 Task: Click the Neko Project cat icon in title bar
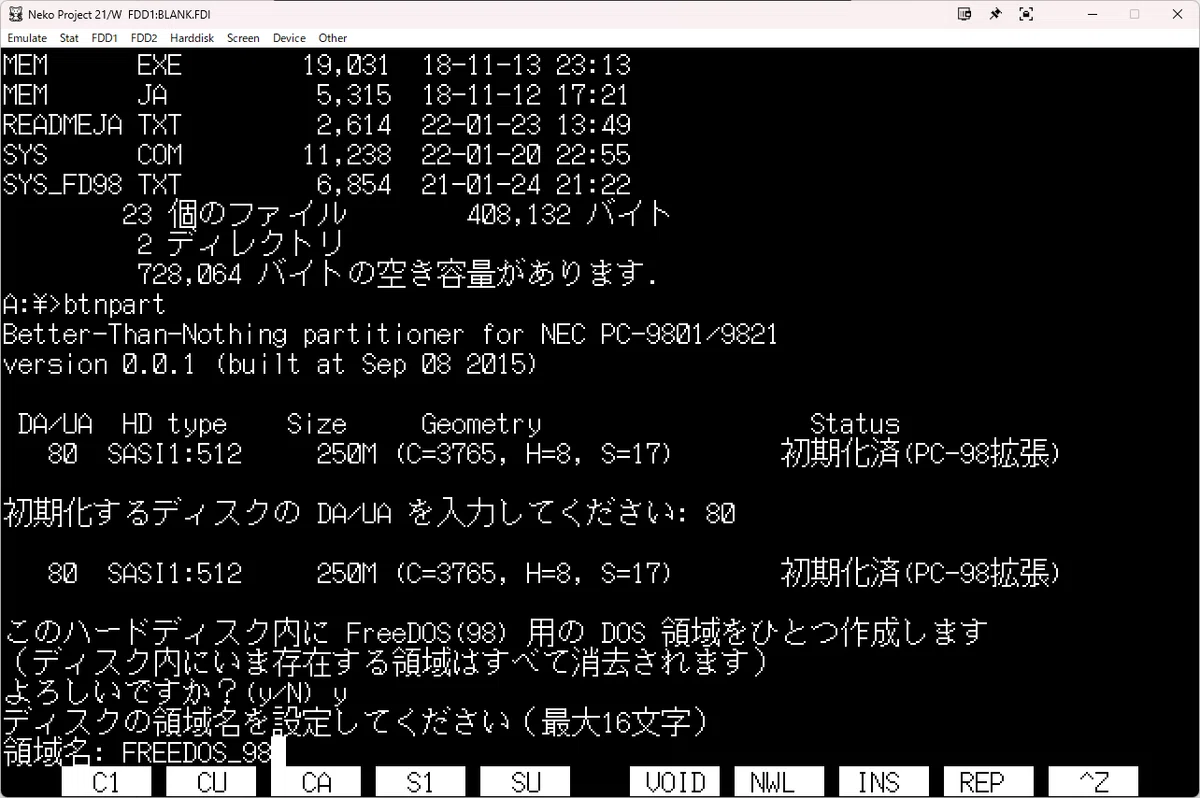tap(14, 14)
